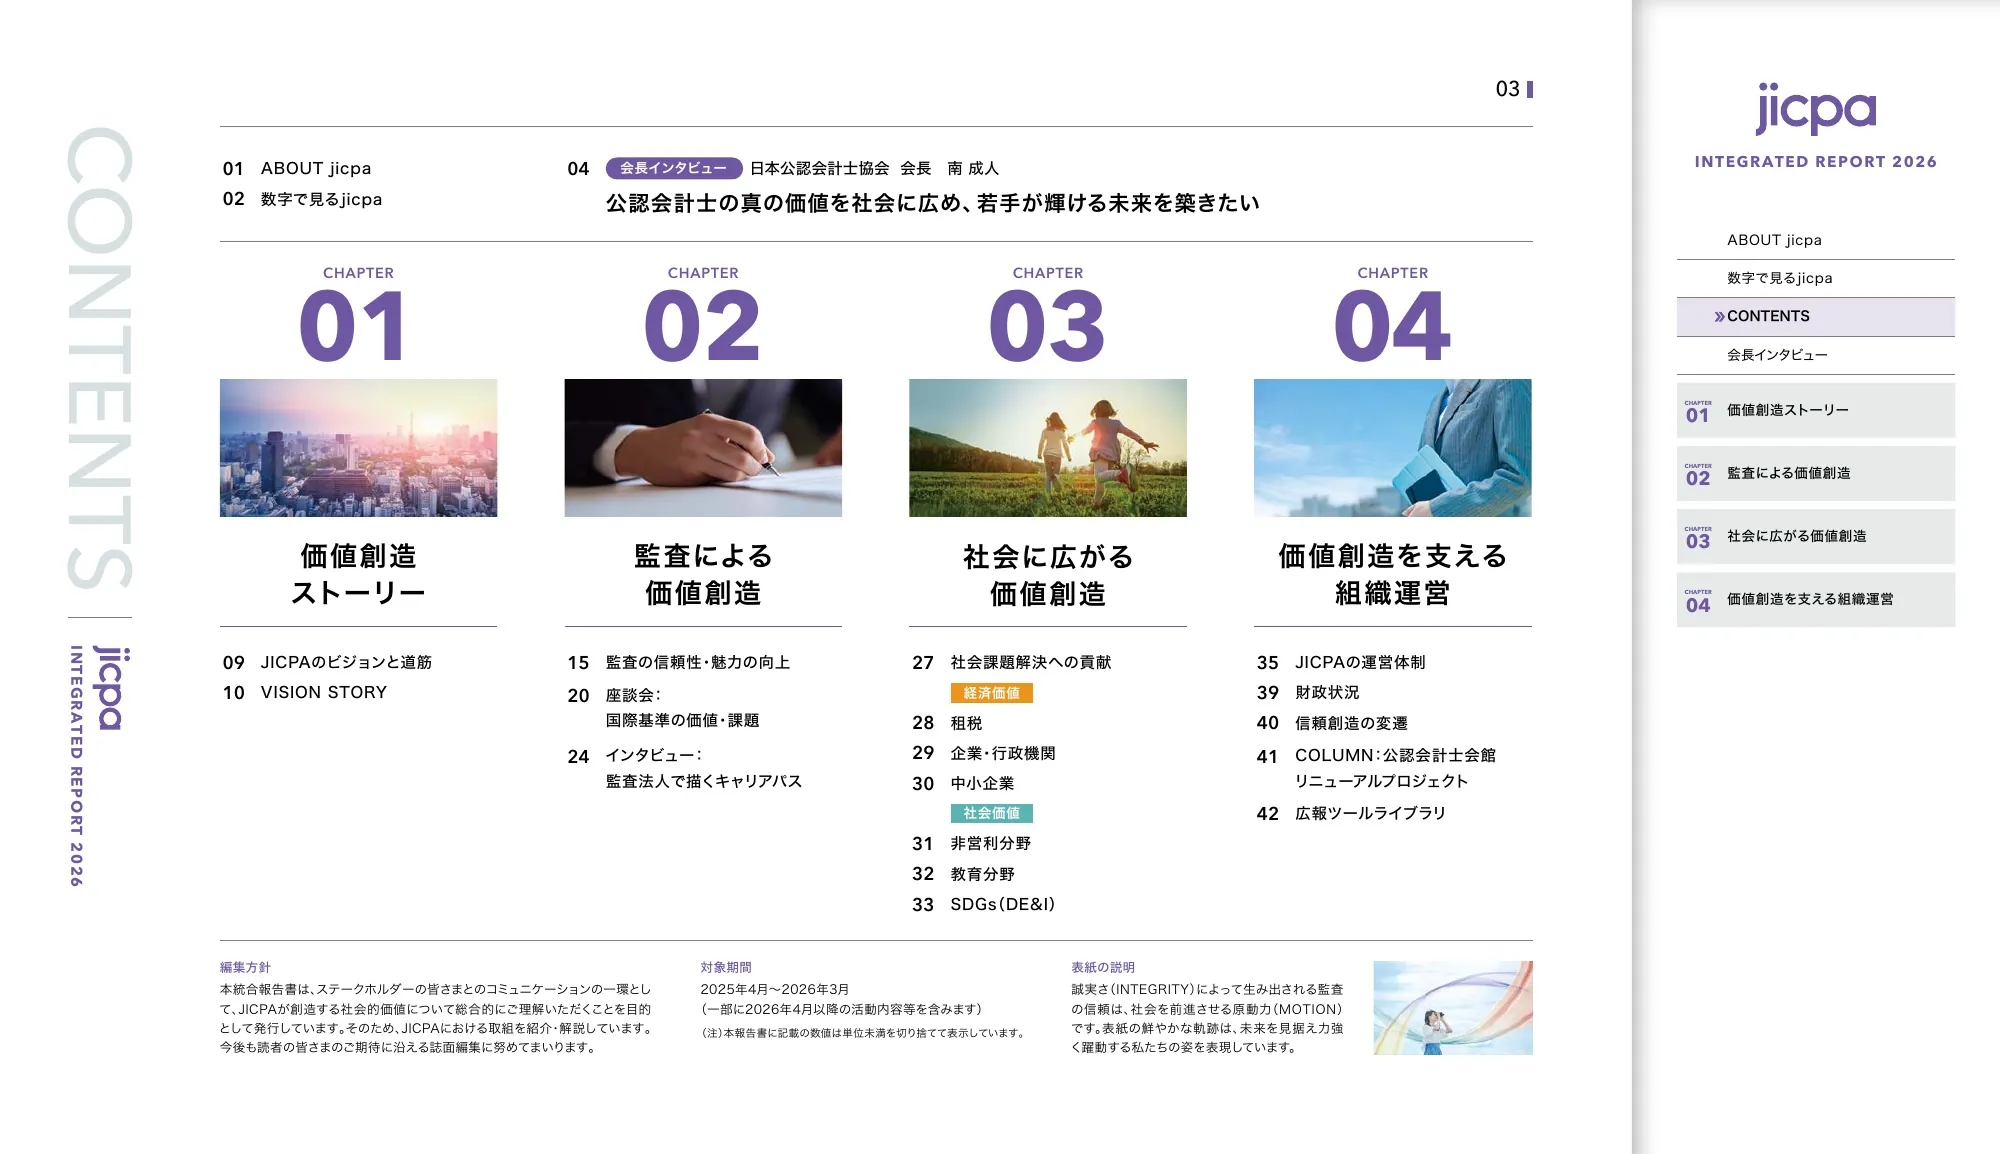This screenshot has height=1154, width=2000.
Task: Jump to 40 信頼創造の変遷
Action: [x=1332, y=722]
